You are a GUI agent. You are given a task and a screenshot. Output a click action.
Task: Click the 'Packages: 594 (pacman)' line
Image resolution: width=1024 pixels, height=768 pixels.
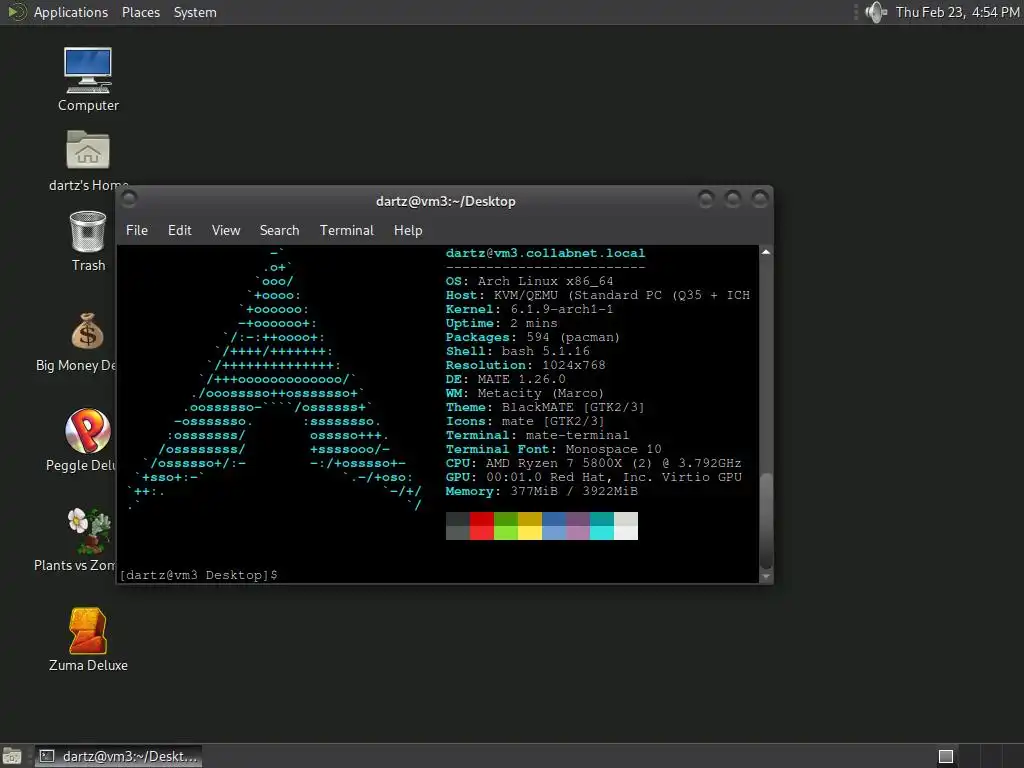point(533,337)
